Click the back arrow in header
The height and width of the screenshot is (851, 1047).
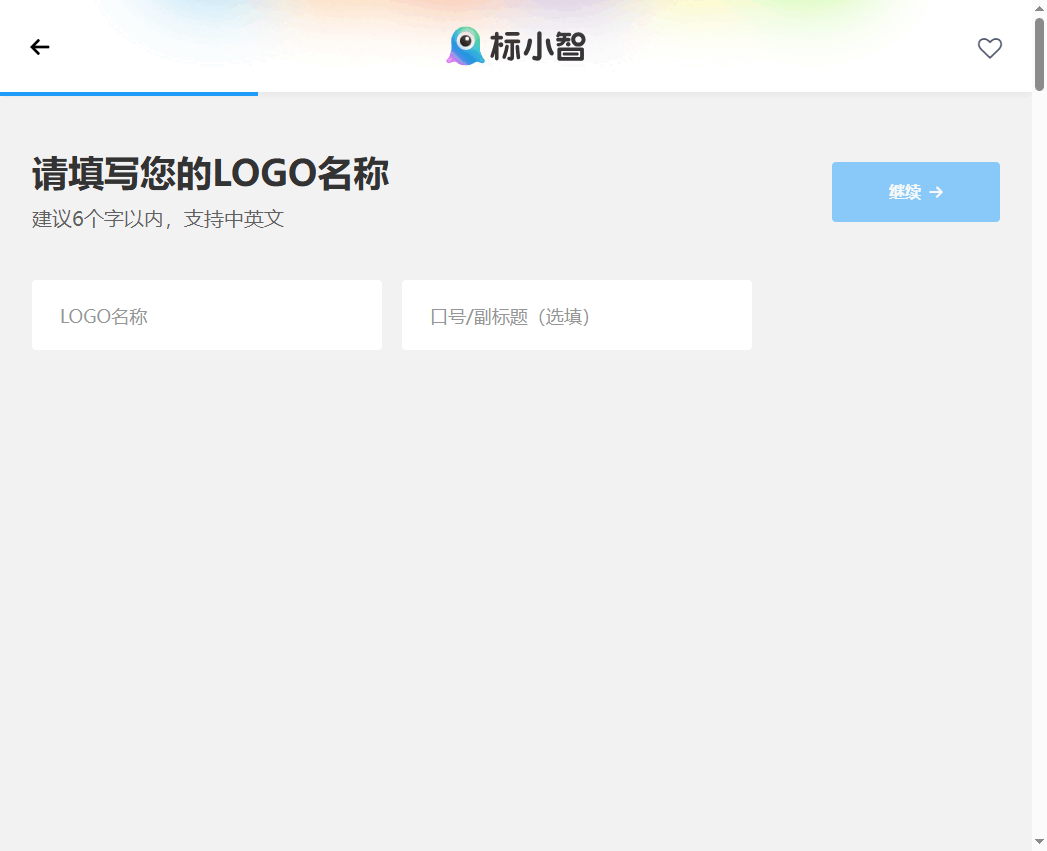pos(40,47)
